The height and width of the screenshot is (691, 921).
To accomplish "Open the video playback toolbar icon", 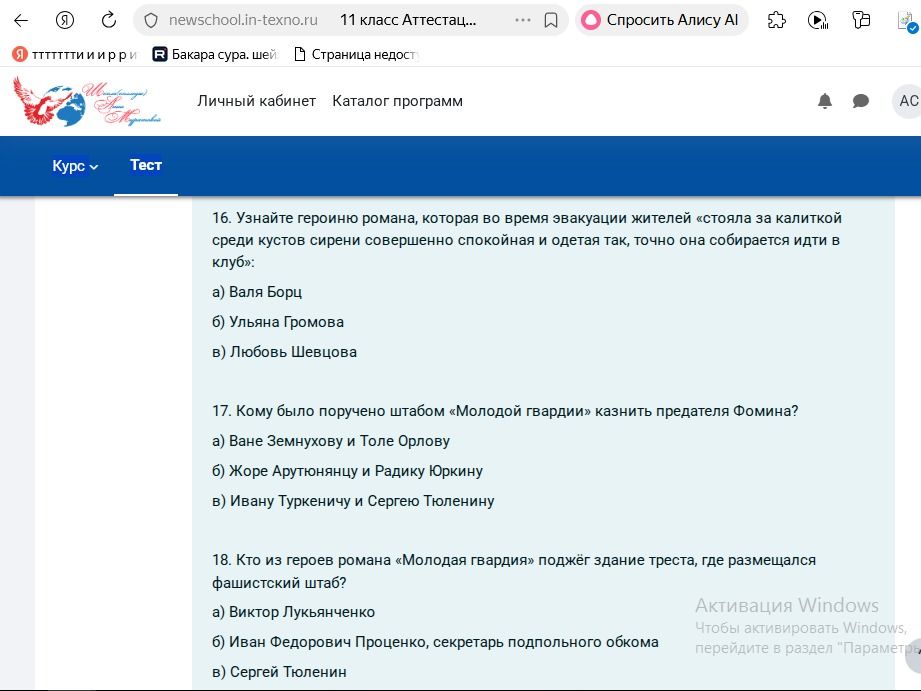I will [818, 21].
